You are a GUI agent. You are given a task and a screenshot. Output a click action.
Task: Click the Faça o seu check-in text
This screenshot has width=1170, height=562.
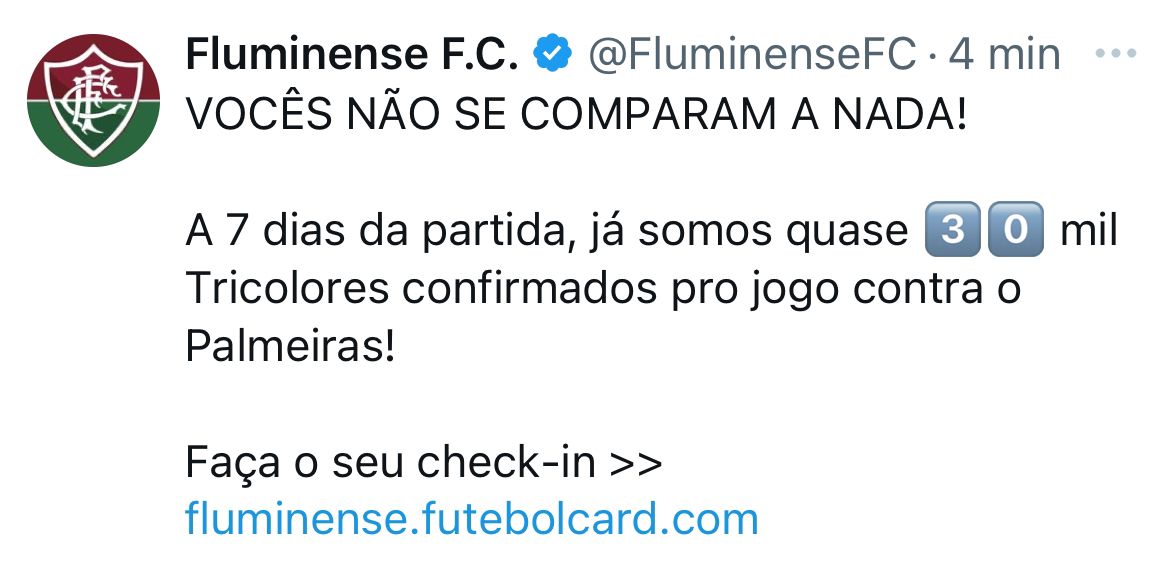(x=390, y=462)
